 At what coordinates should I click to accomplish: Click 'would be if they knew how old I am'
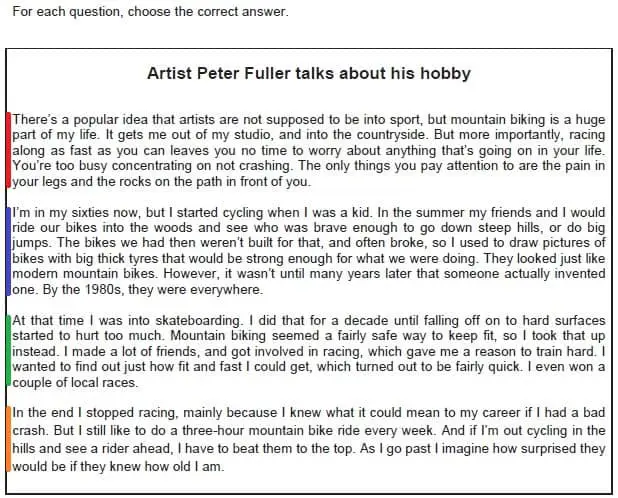tap(117, 466)
